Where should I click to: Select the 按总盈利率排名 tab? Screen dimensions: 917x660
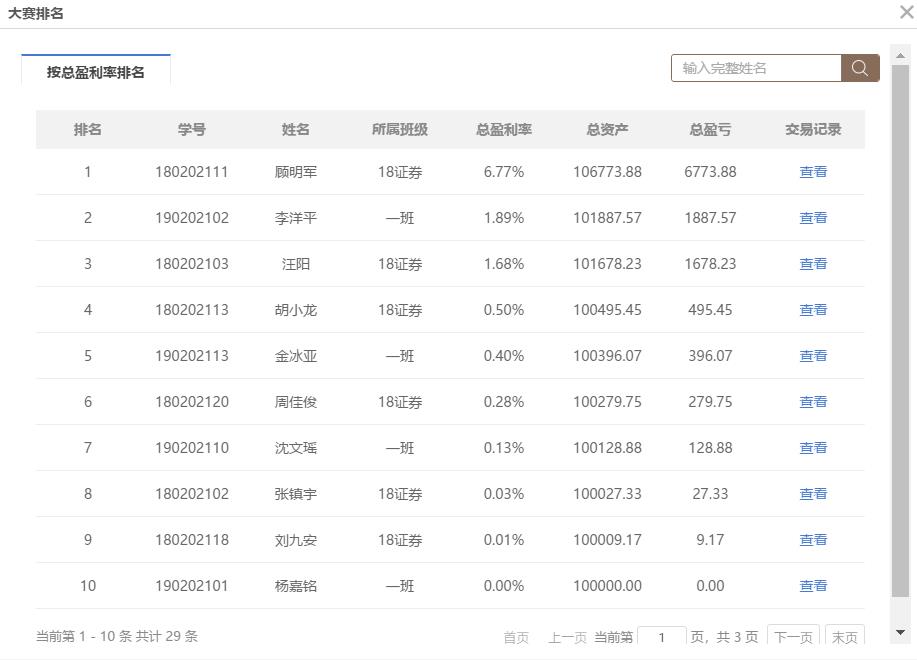(96, 72)
